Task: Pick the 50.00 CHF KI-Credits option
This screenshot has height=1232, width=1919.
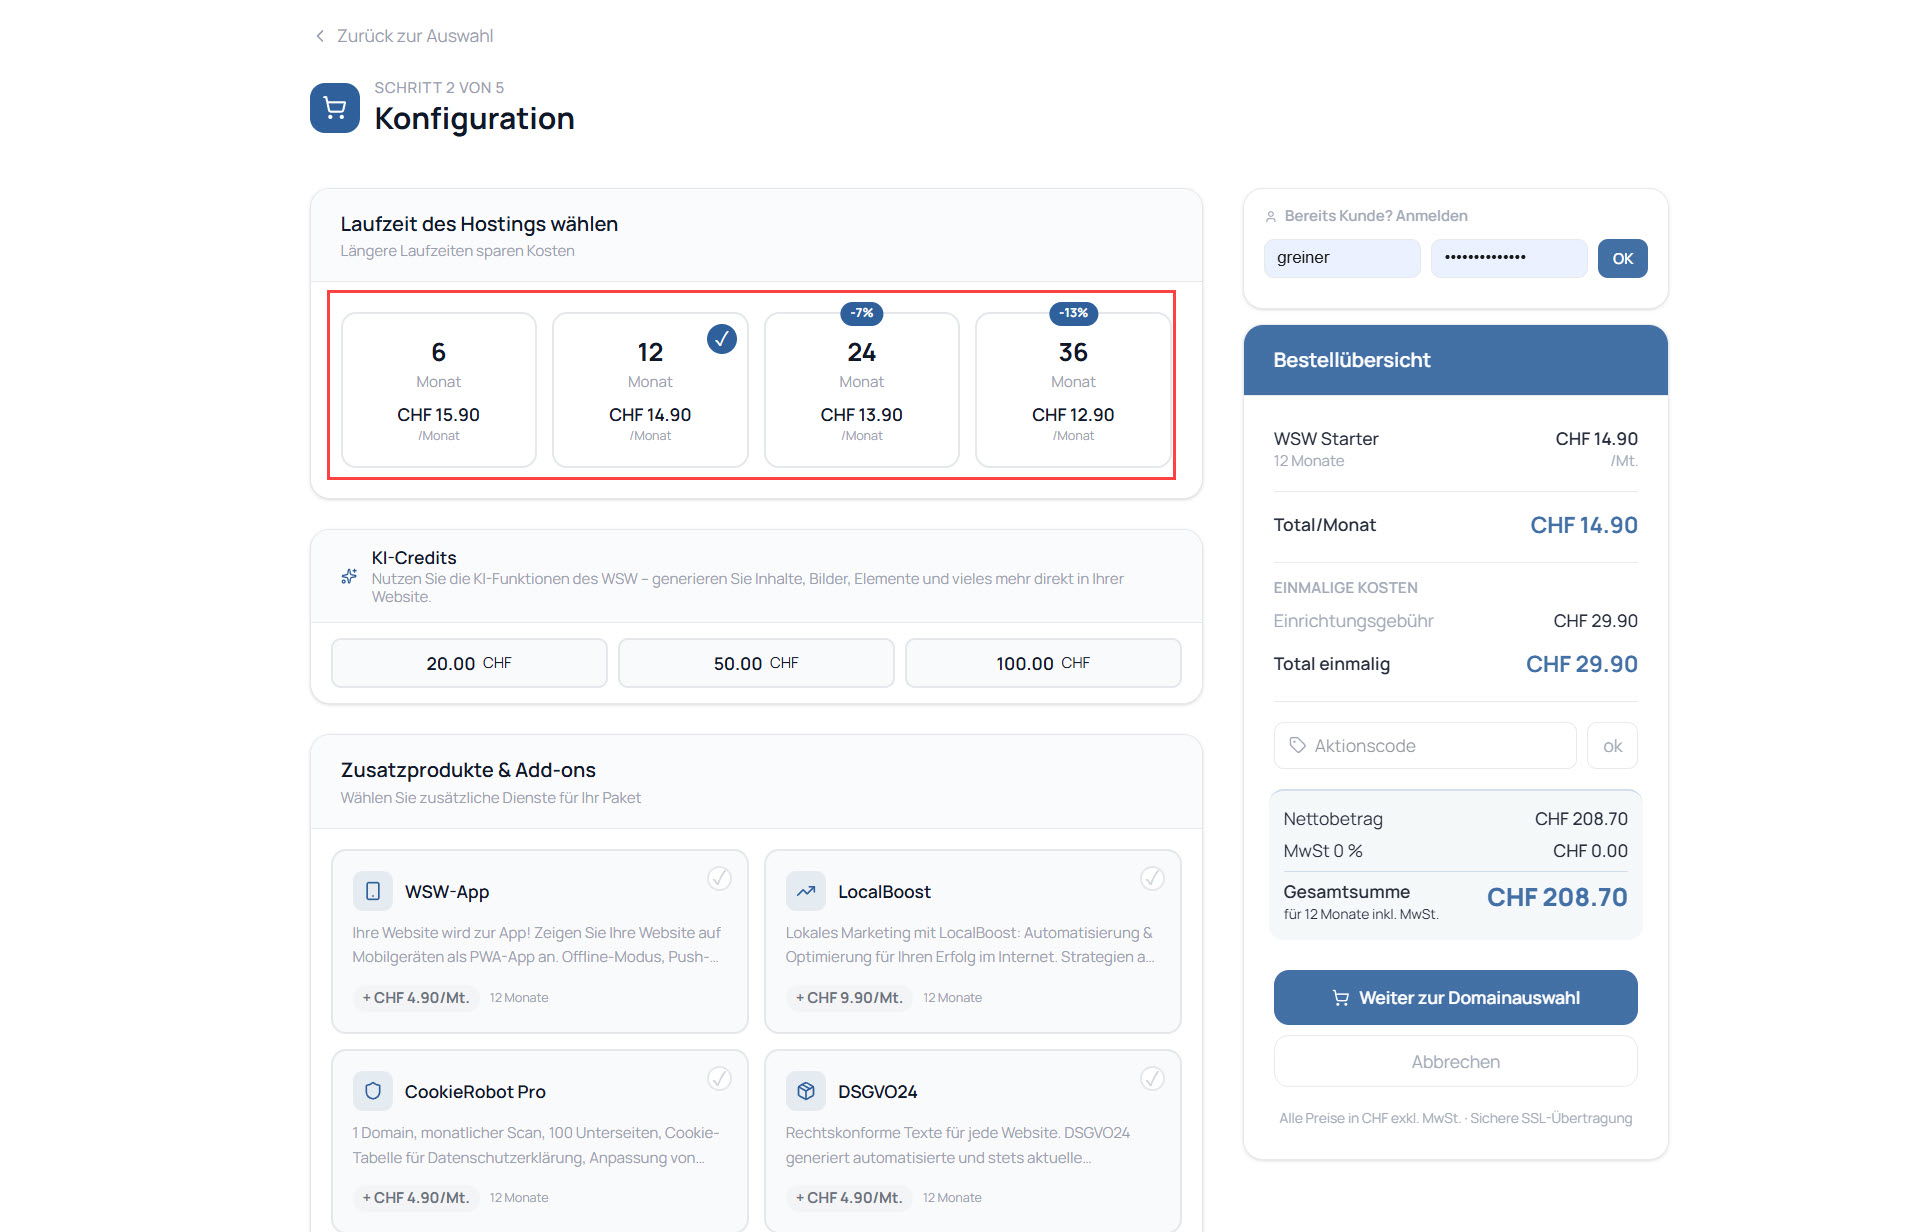Action: pos(755,663)
